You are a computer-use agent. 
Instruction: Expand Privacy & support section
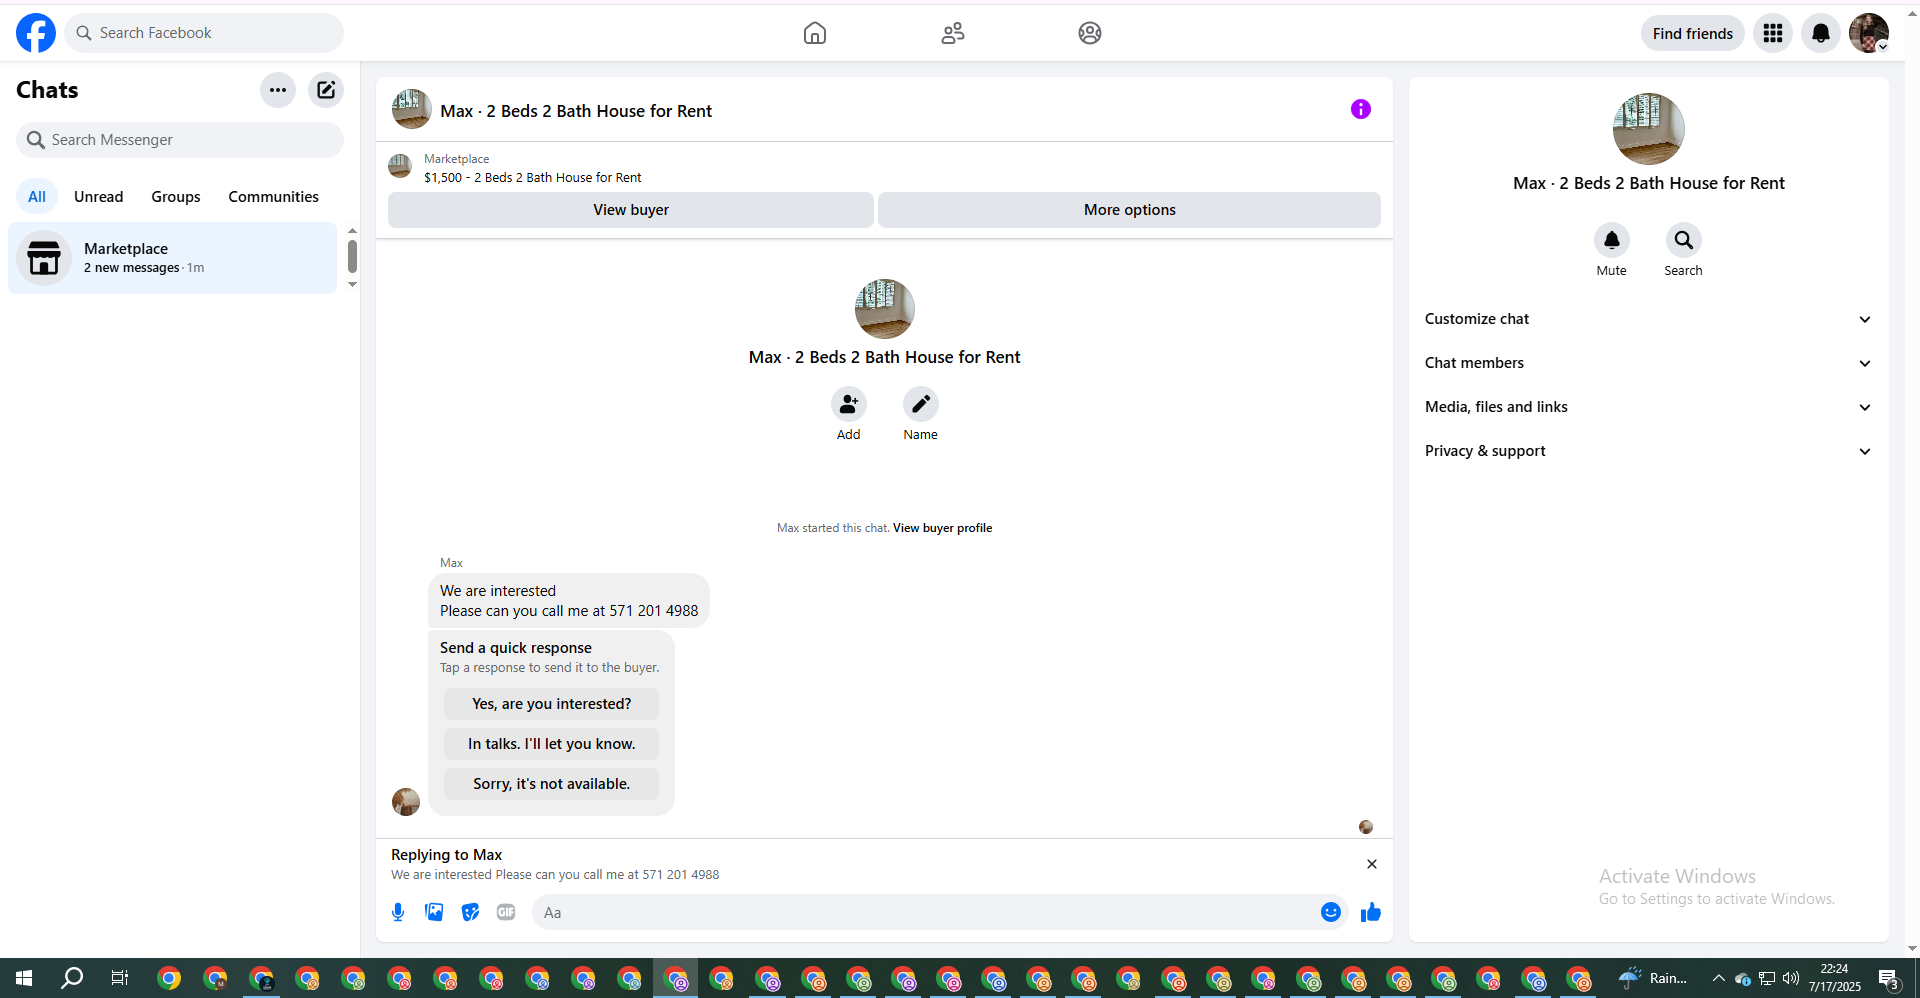click(1649, 451)
